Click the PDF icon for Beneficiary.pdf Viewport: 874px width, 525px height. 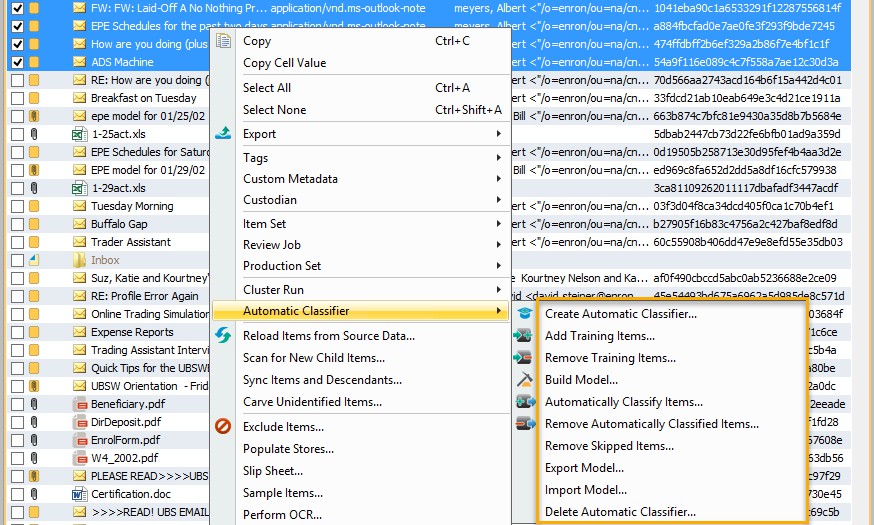point(80,404)
